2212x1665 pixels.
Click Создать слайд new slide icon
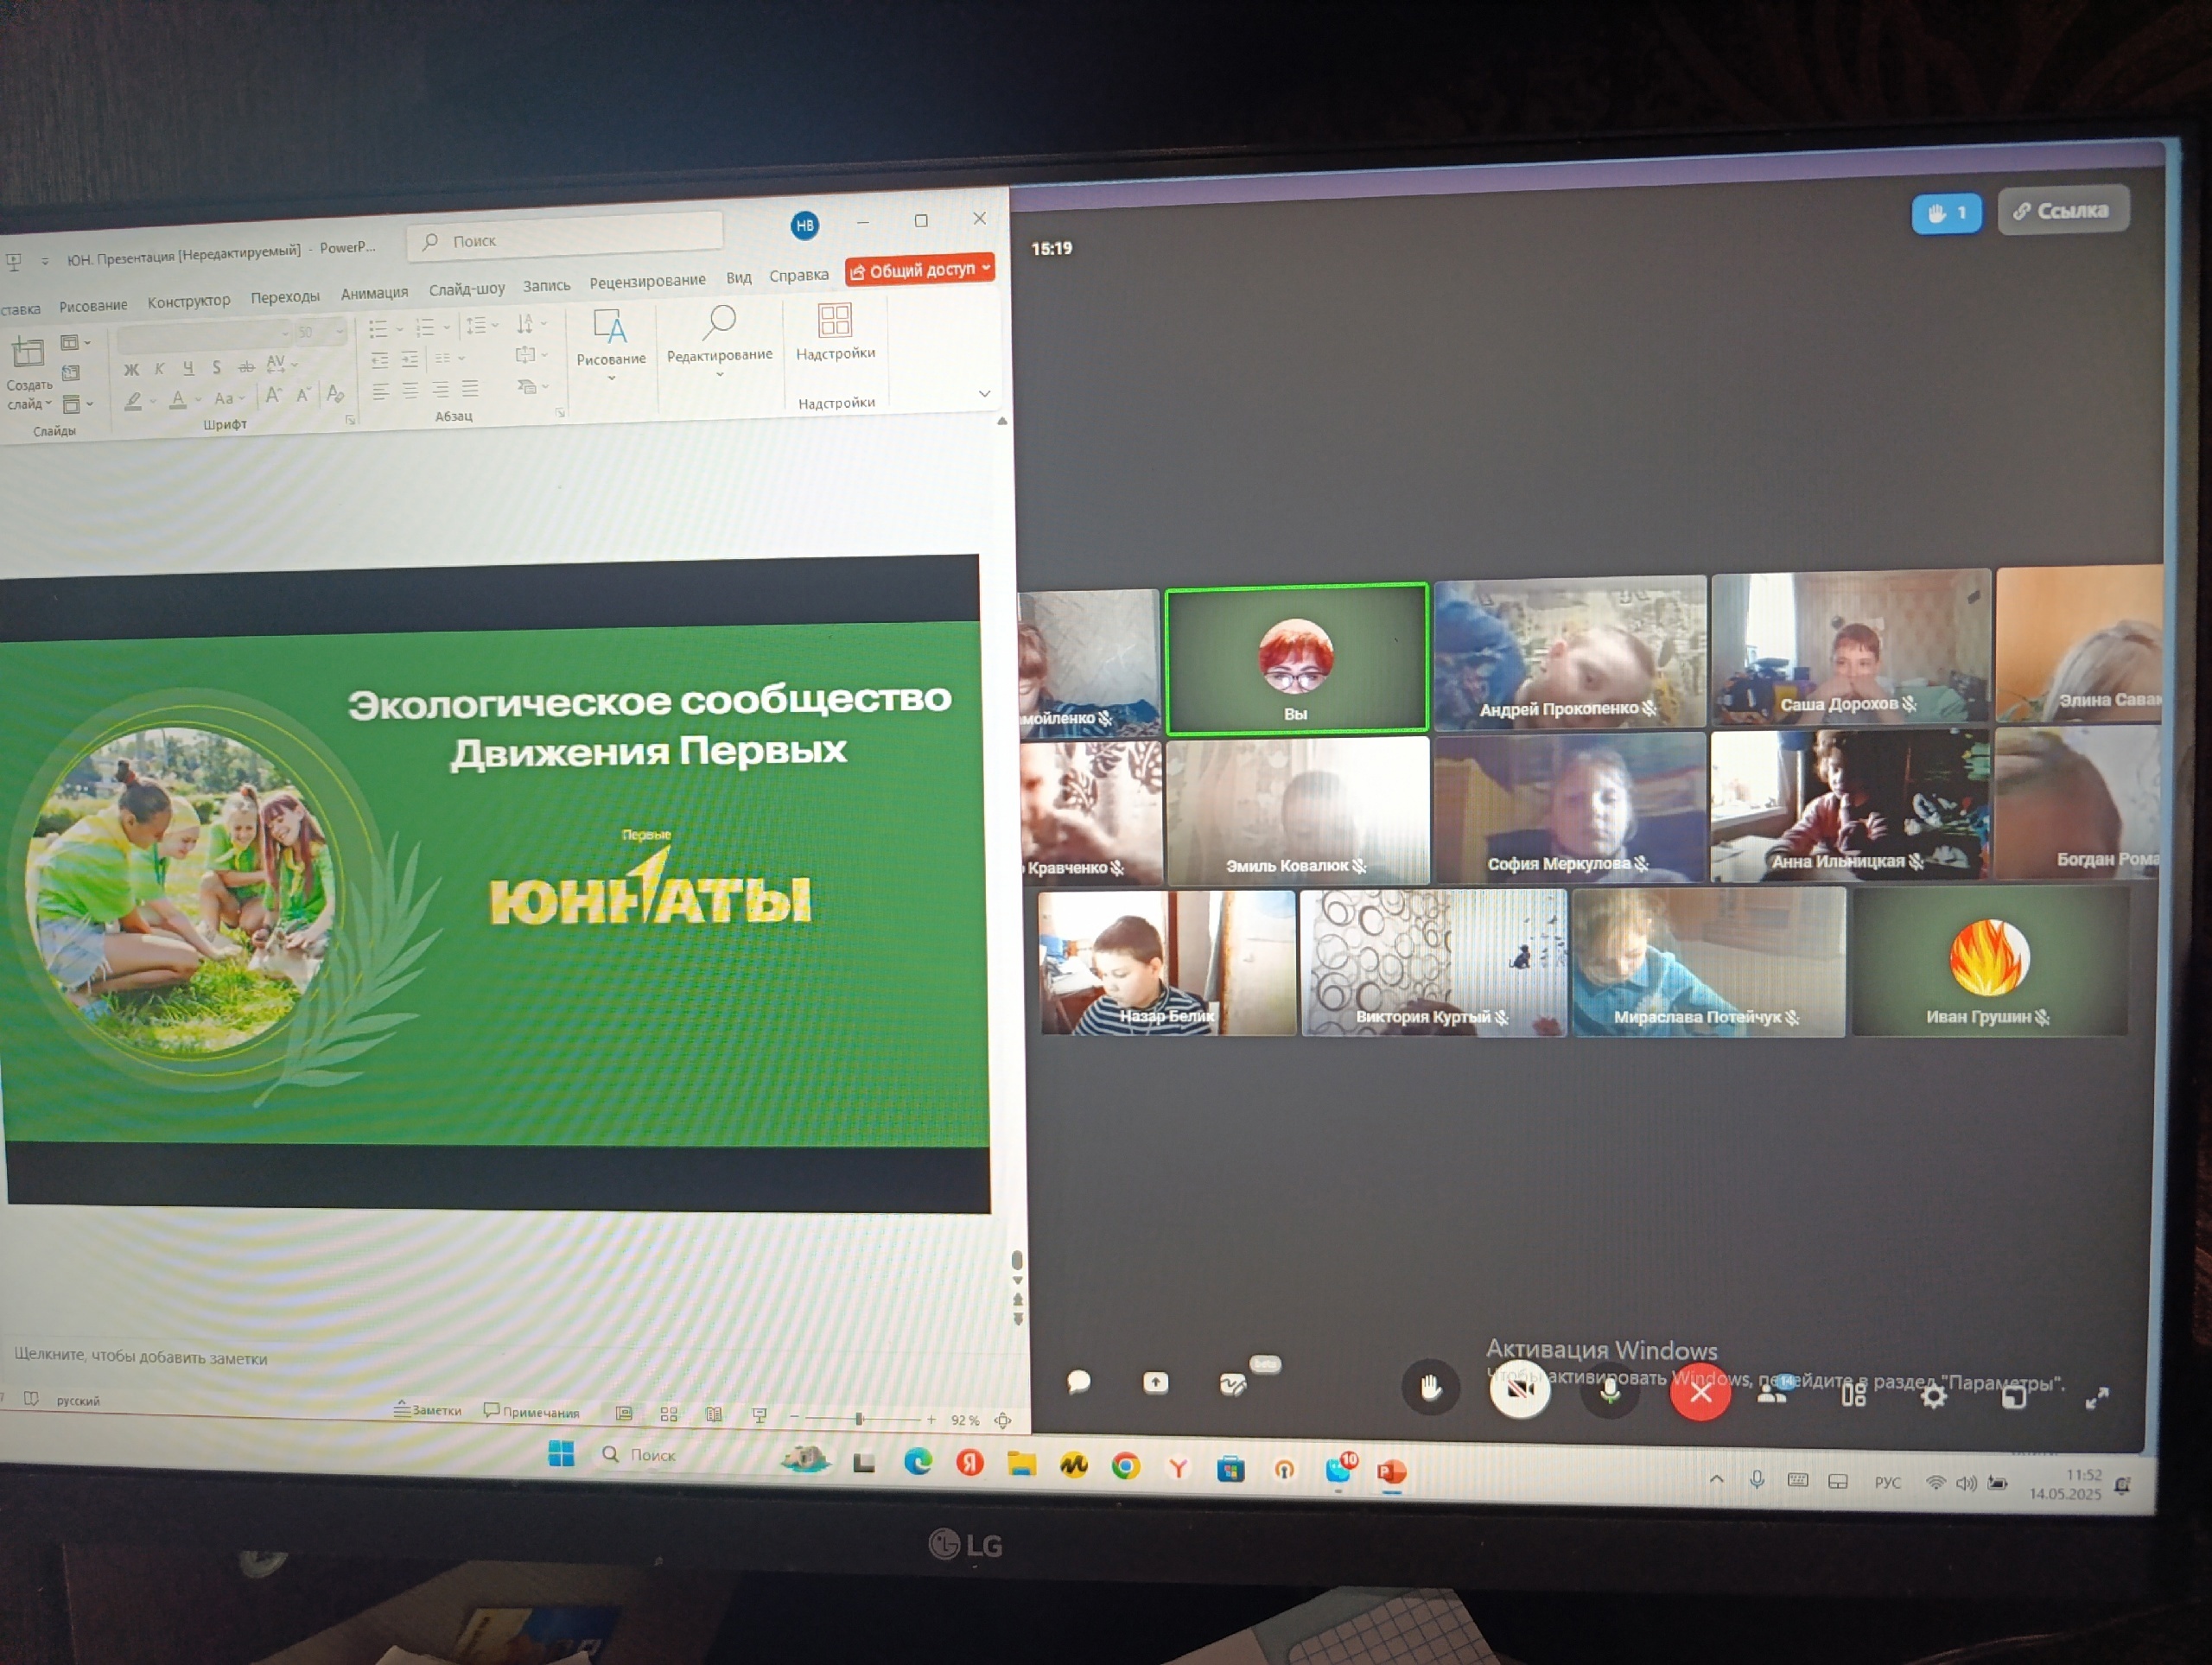[27, 352]
